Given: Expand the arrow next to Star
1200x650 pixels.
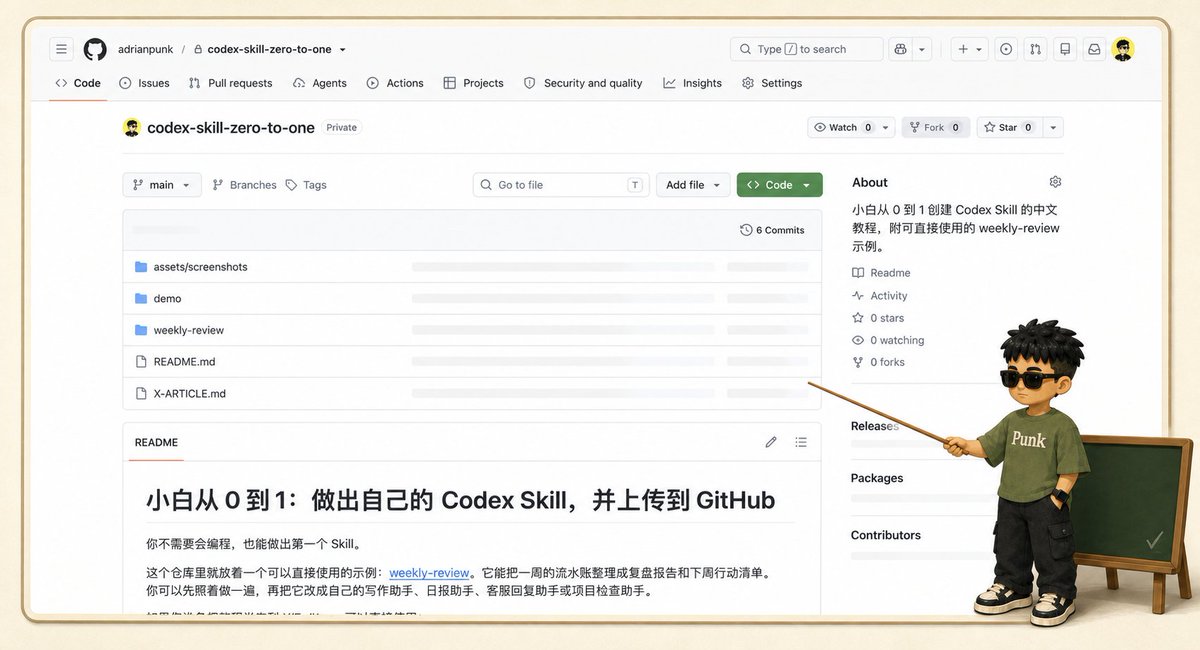Looking at the screenshot, I should (x=1053, y=127).
